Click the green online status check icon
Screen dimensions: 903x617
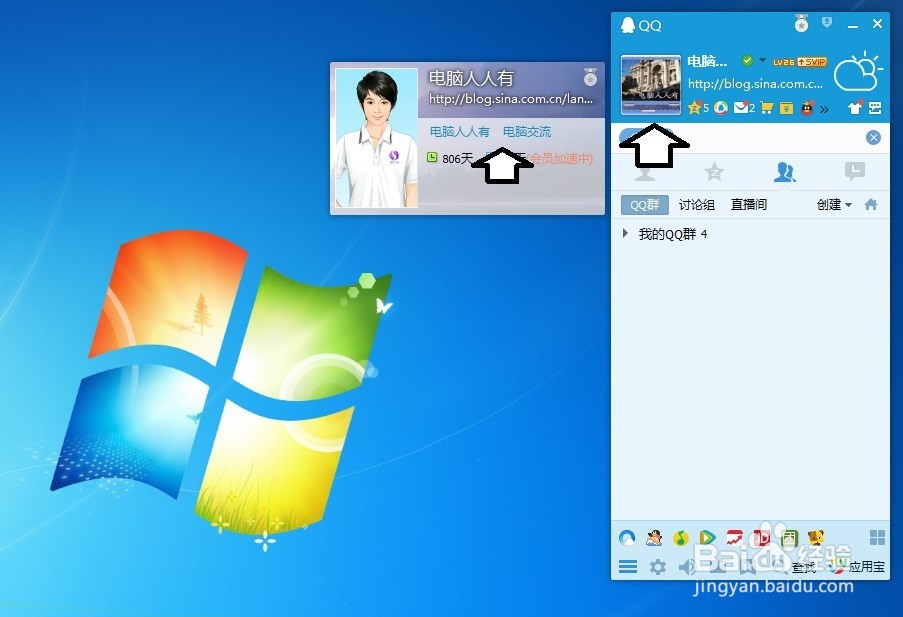[x=747, y=60]
